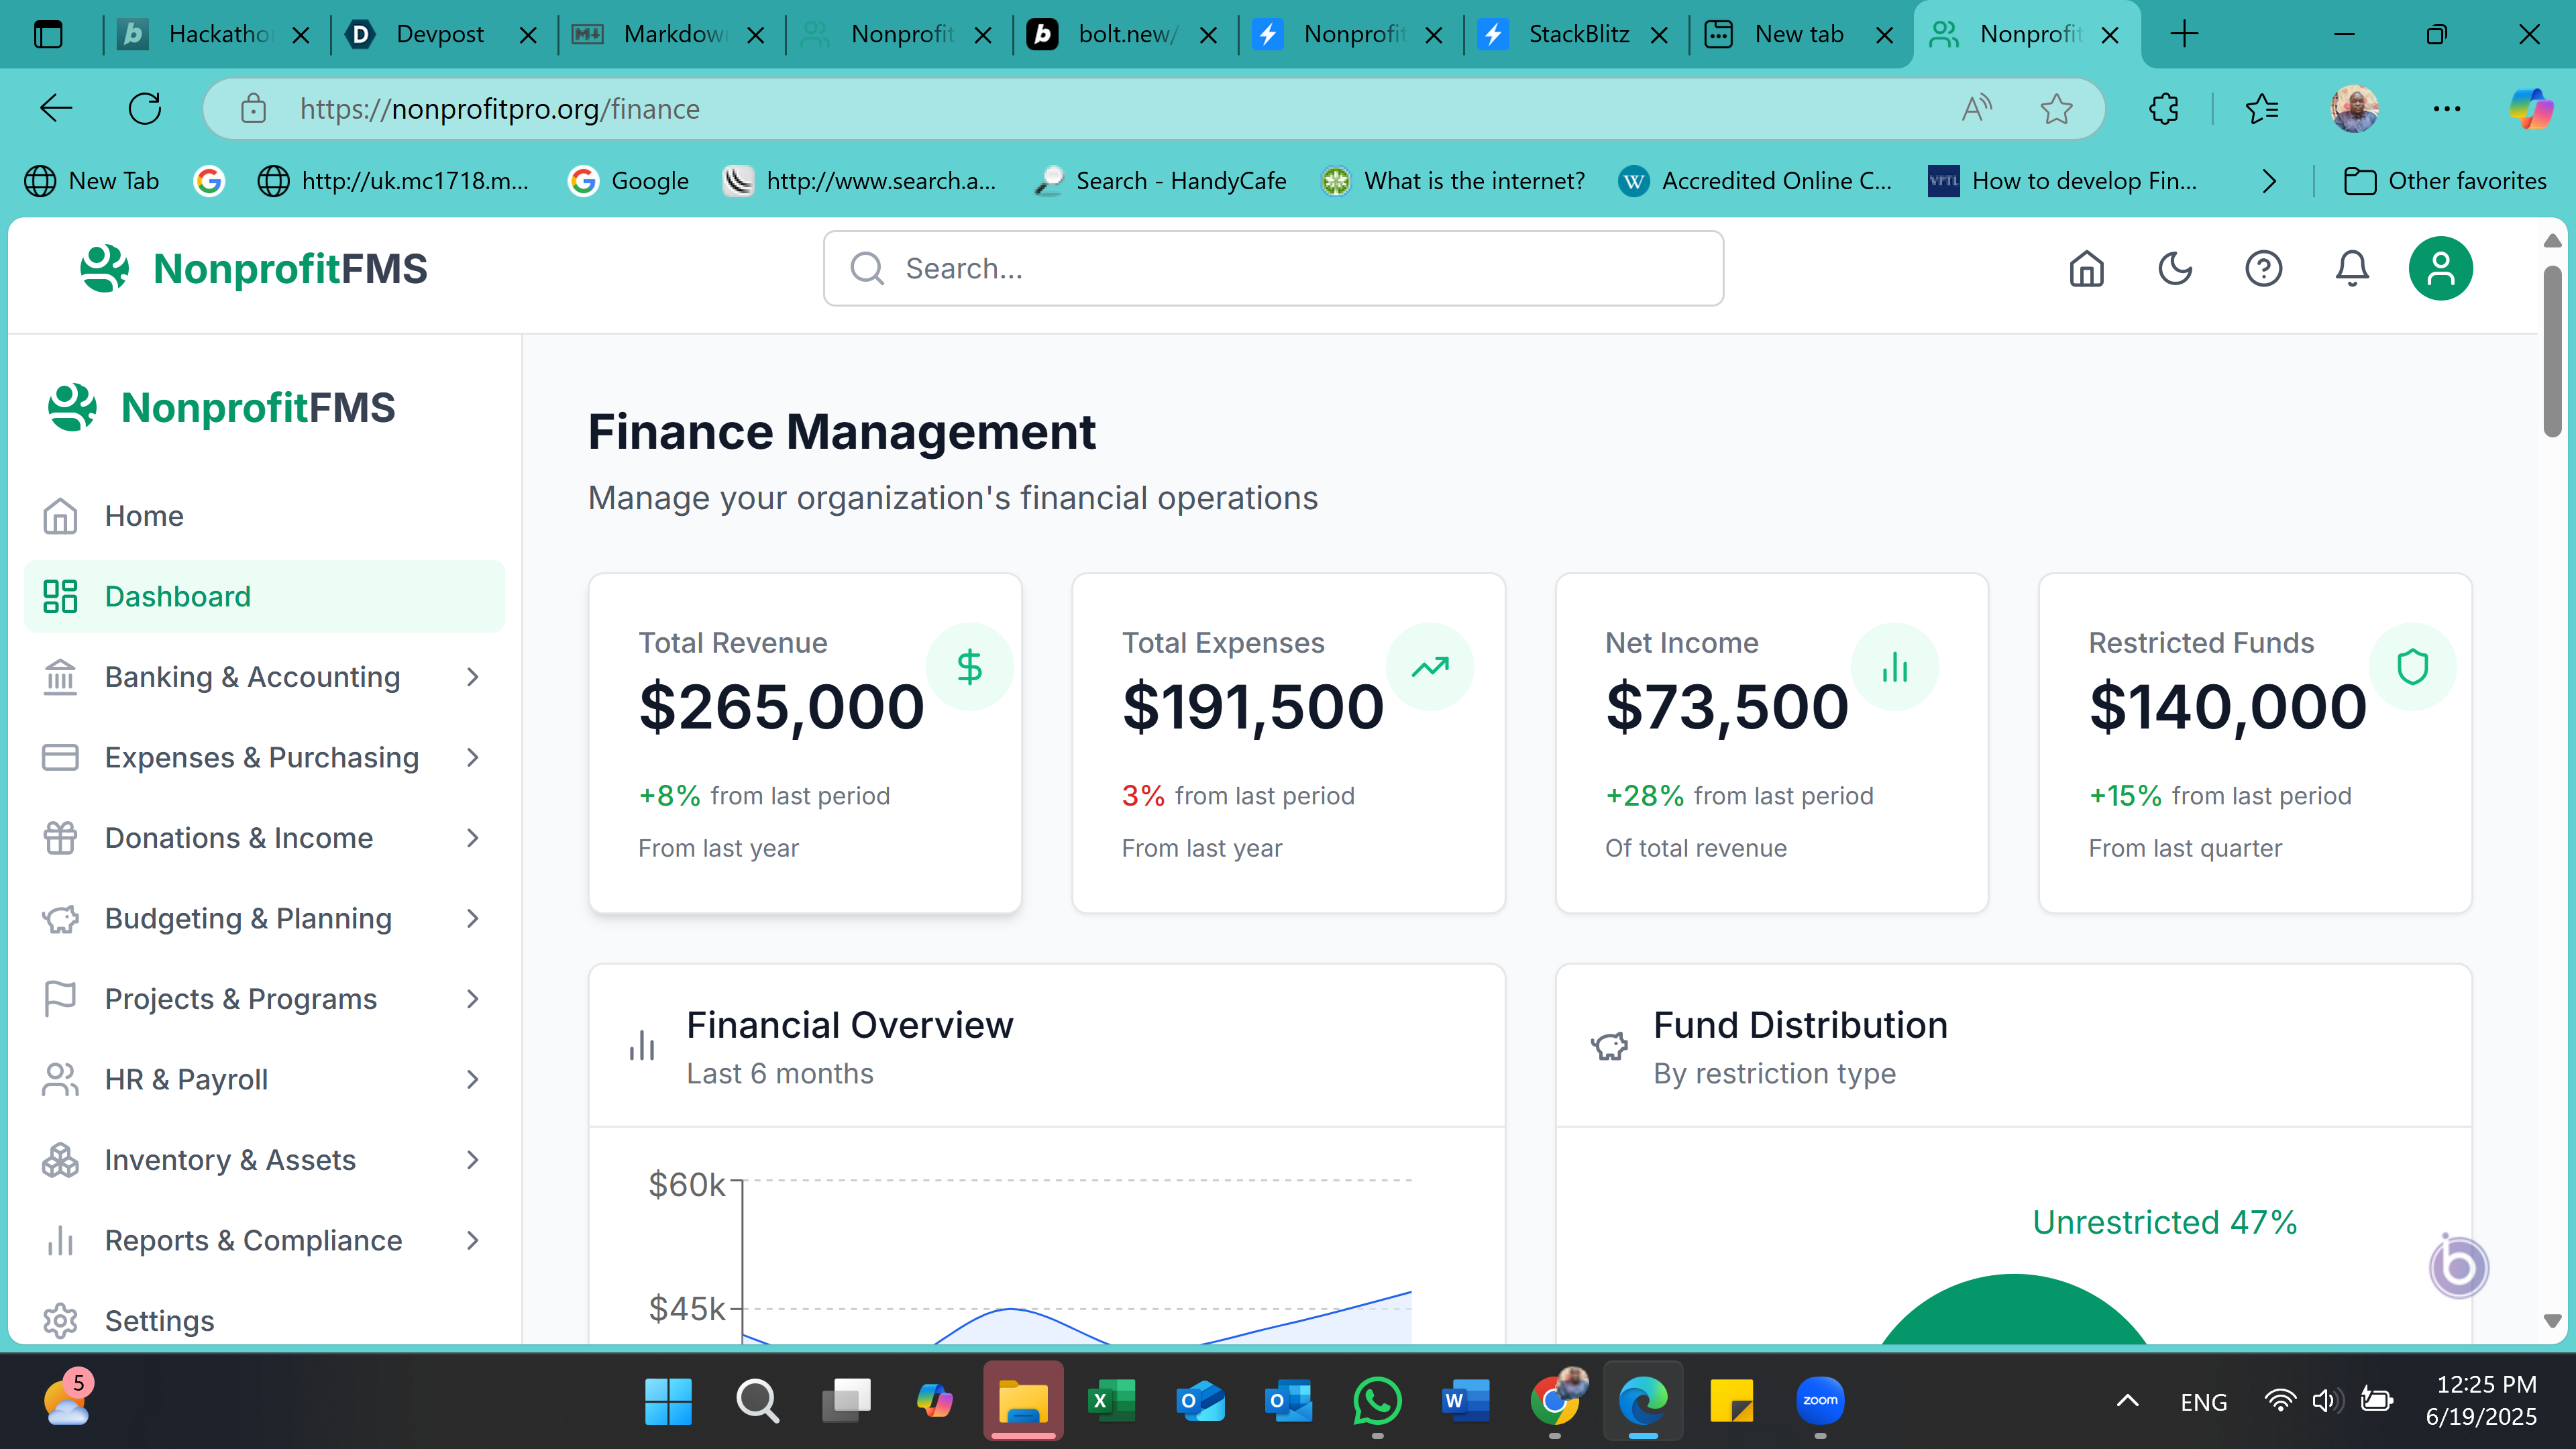Switch to the Devpost browser tab
Viewport: 2576px width, 1449px height.
[440, 34]
